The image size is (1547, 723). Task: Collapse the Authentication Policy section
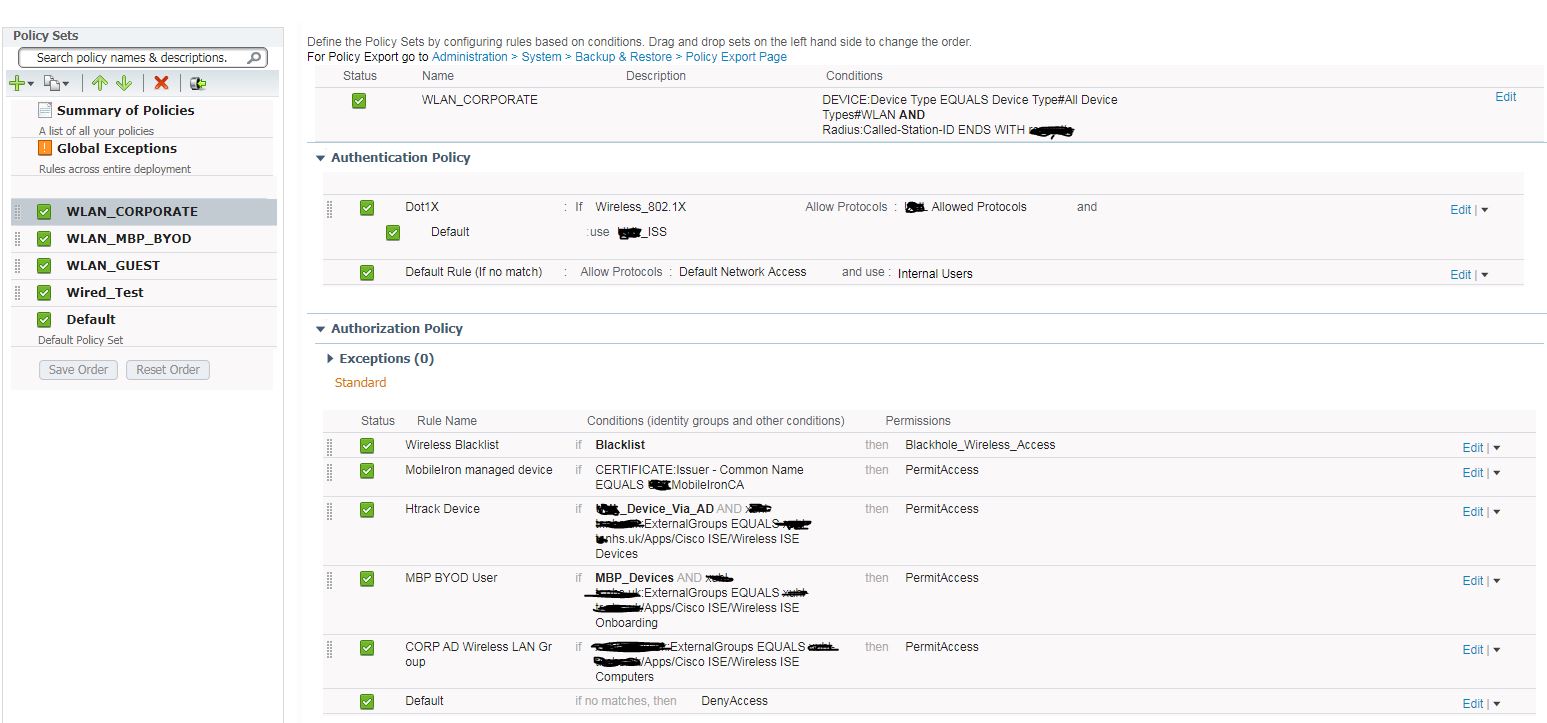(x=320, y=158)
